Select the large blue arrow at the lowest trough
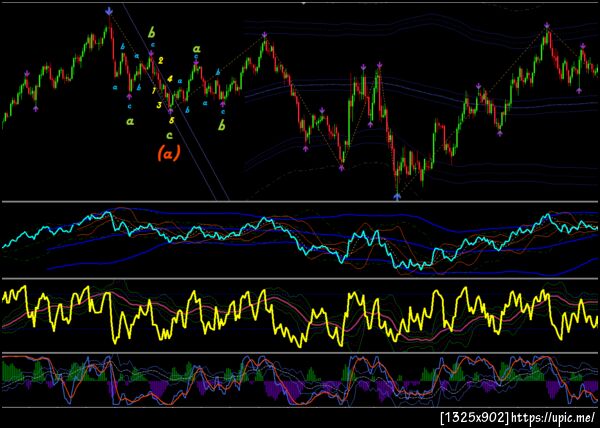This screenshot has width=600, height=428. [397, 197]
